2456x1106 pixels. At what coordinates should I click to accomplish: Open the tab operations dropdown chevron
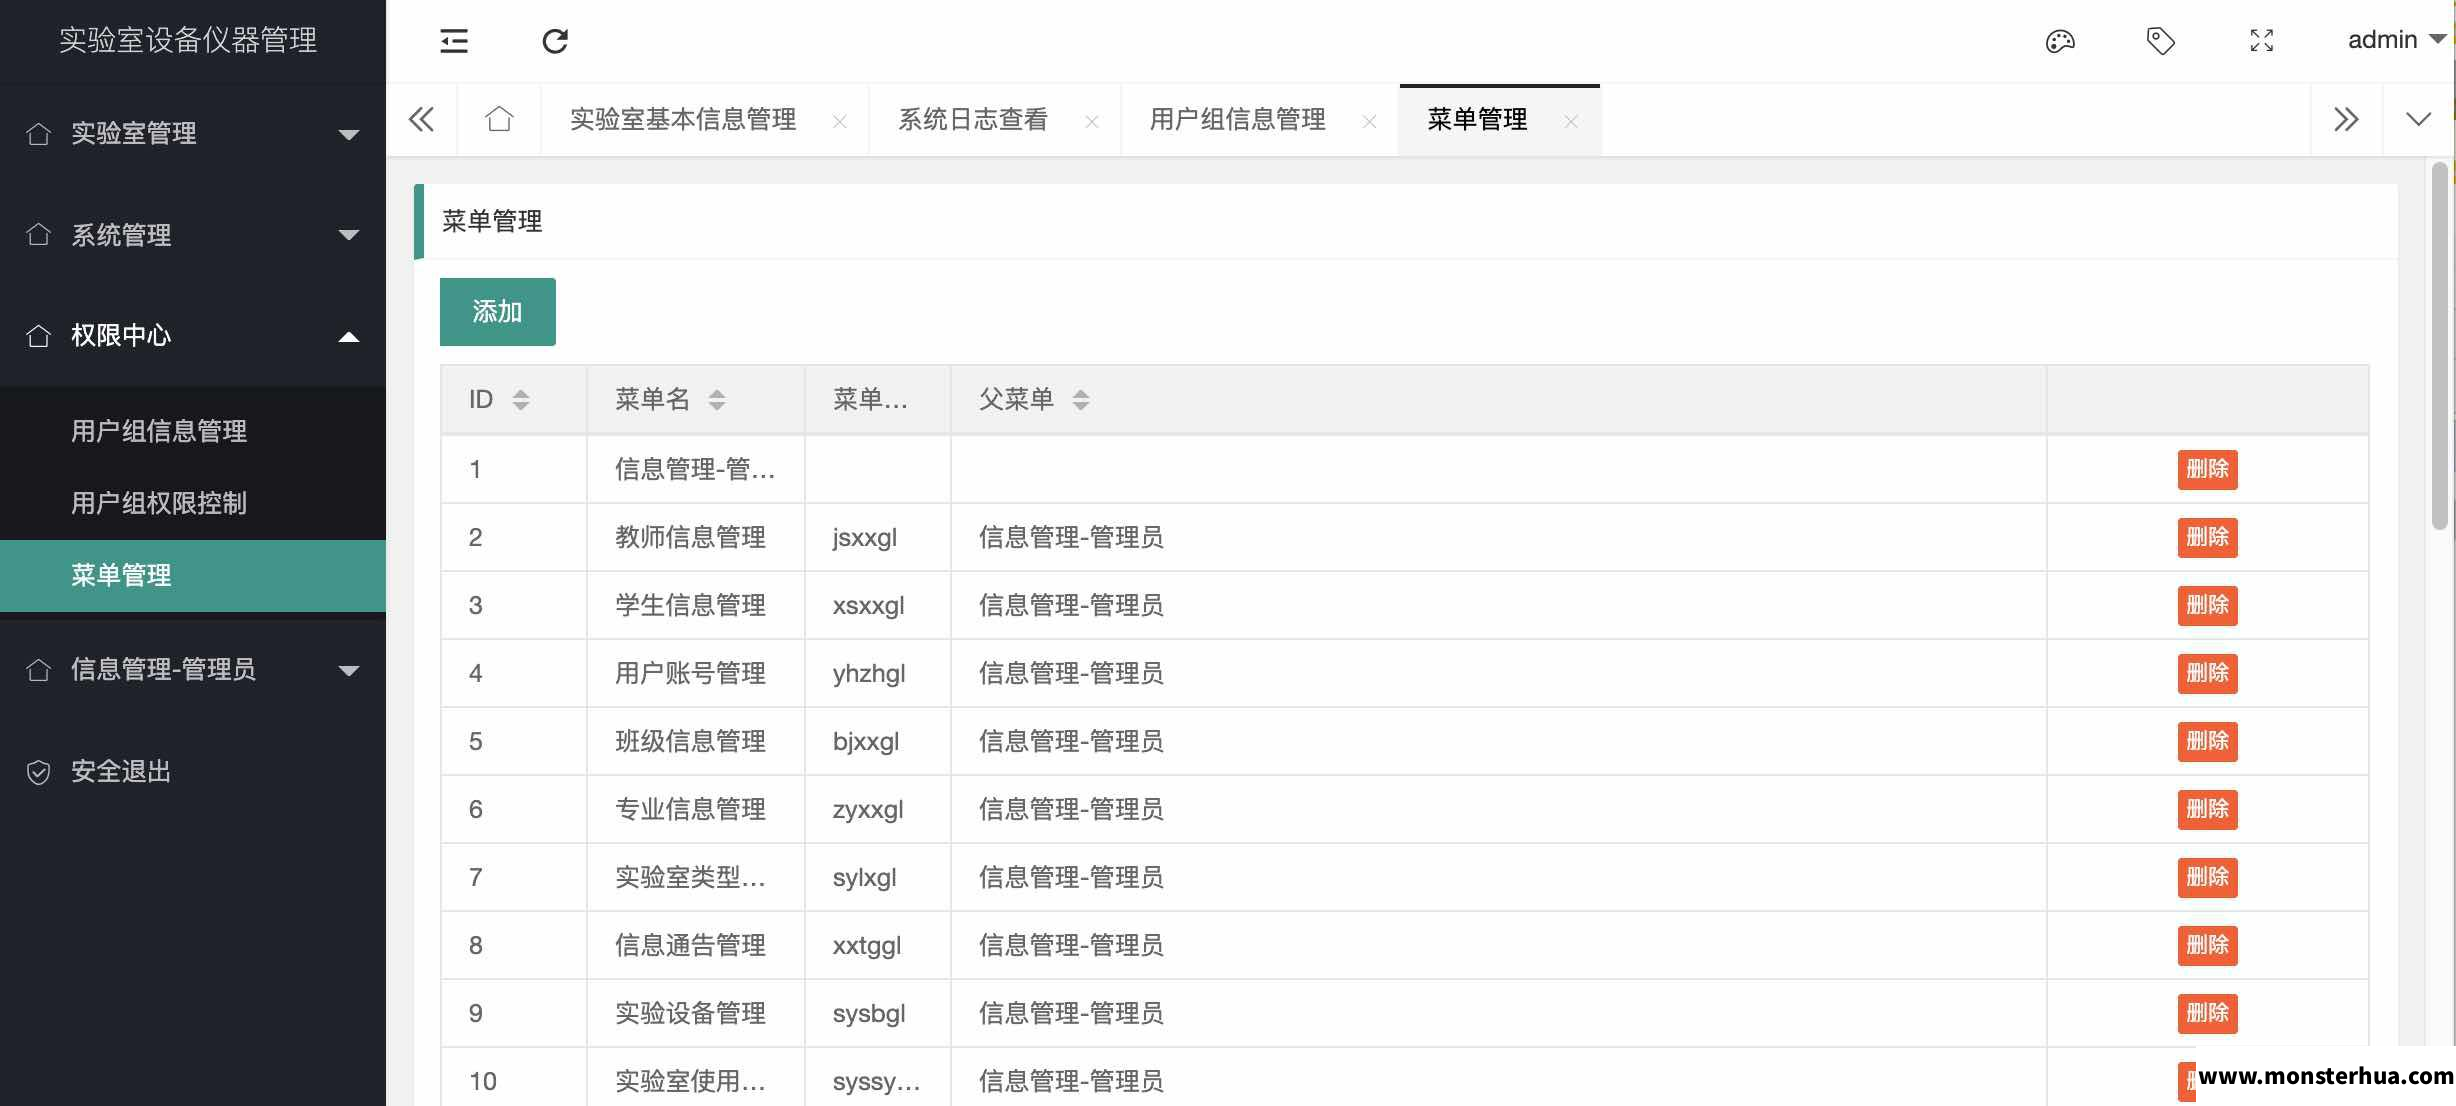(x=2419, y=120)
